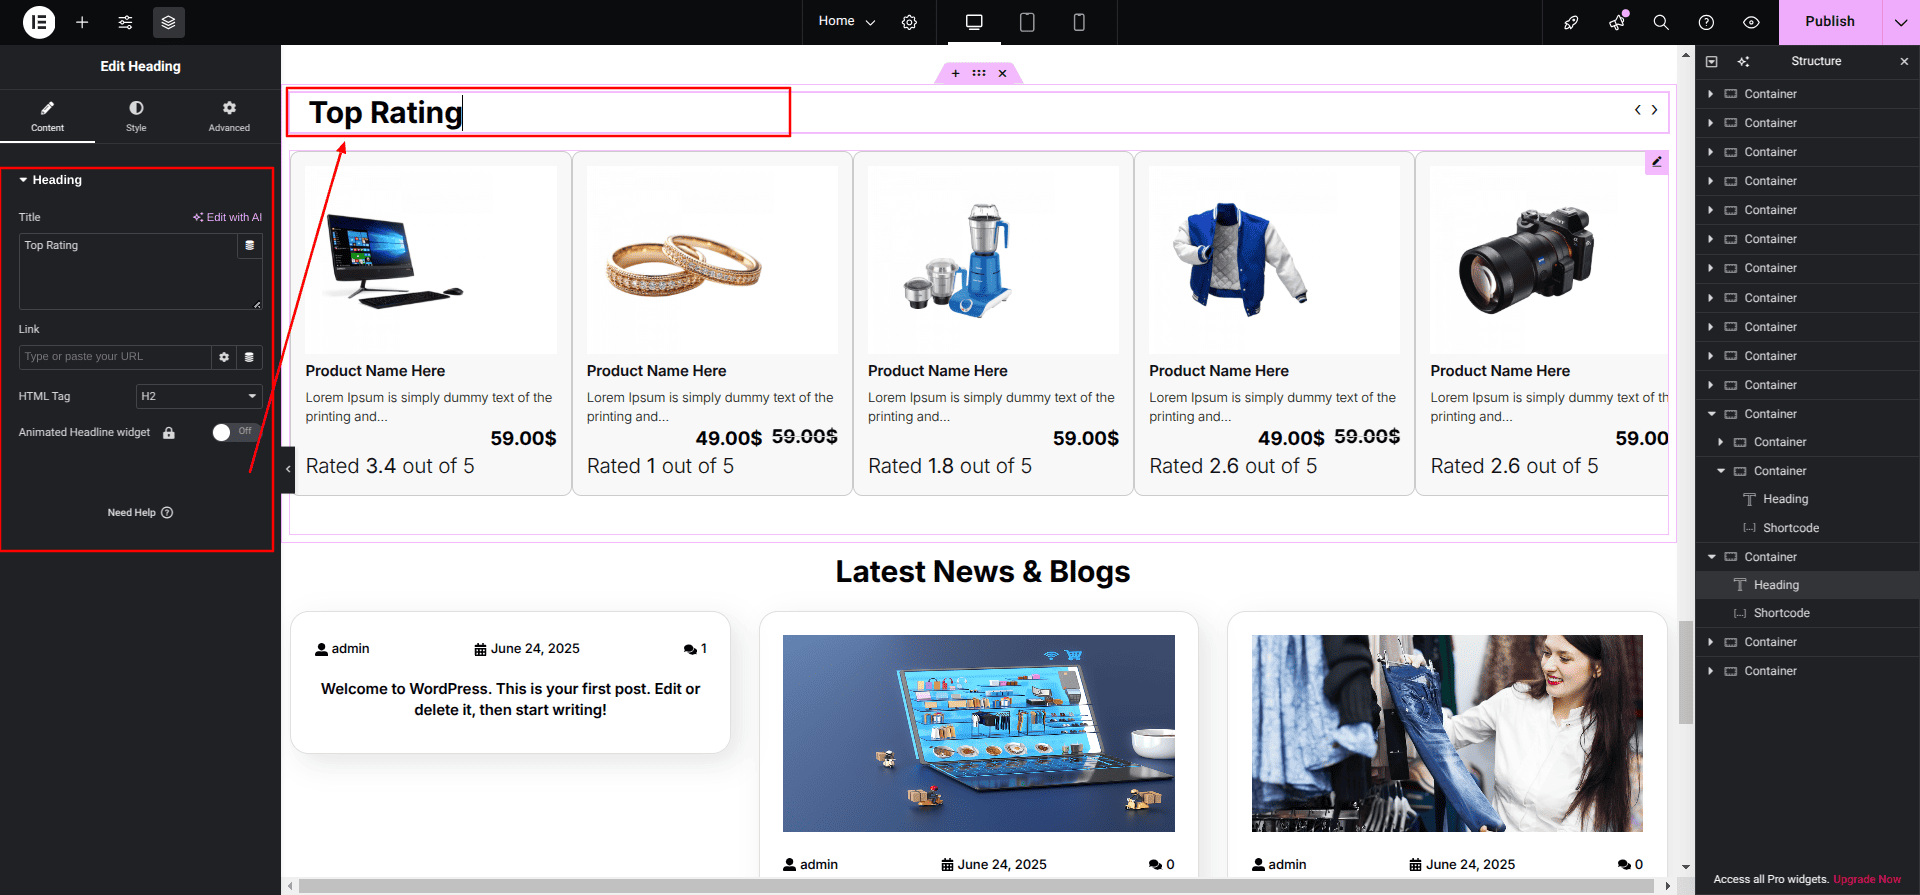Toggle the Structure layers icon in top bar
The height and width of the screenshot is (895, 1920).
coord(168,22)
